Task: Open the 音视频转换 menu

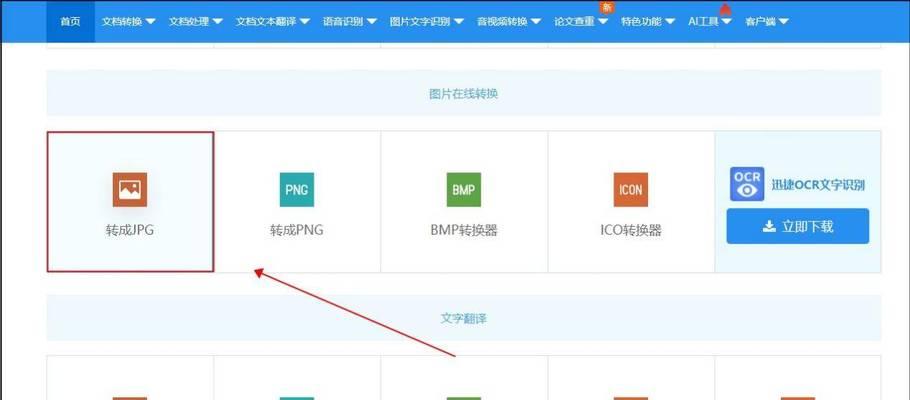Action: [x=509, y=21]
